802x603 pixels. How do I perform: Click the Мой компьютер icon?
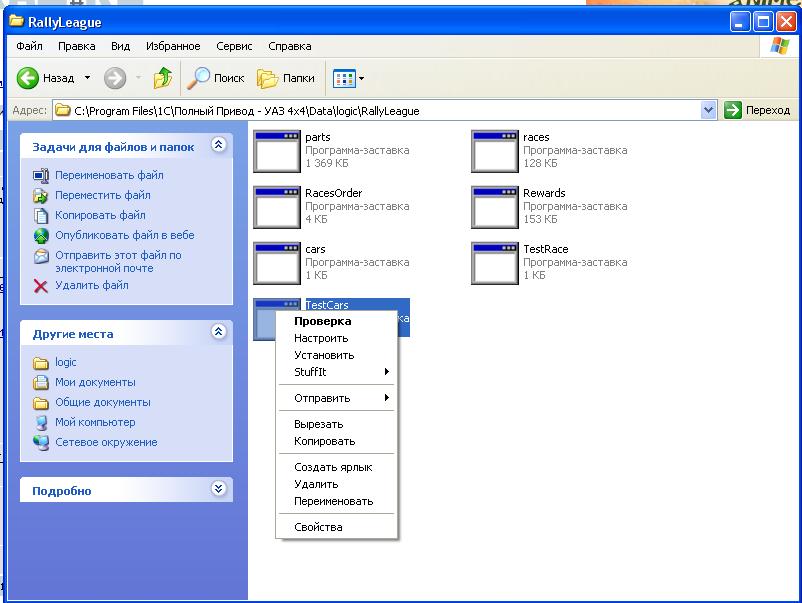pyautogui.click(x=41, y=422)
